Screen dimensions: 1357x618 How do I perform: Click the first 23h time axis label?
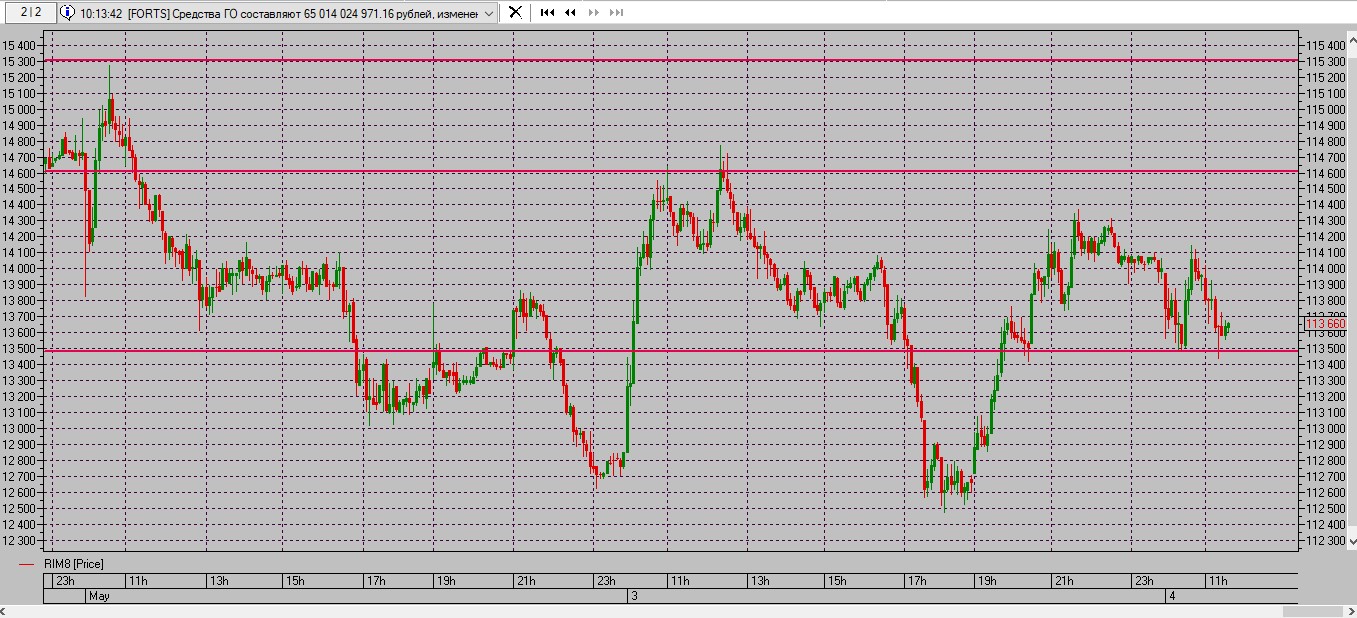(x=65, y=581)
